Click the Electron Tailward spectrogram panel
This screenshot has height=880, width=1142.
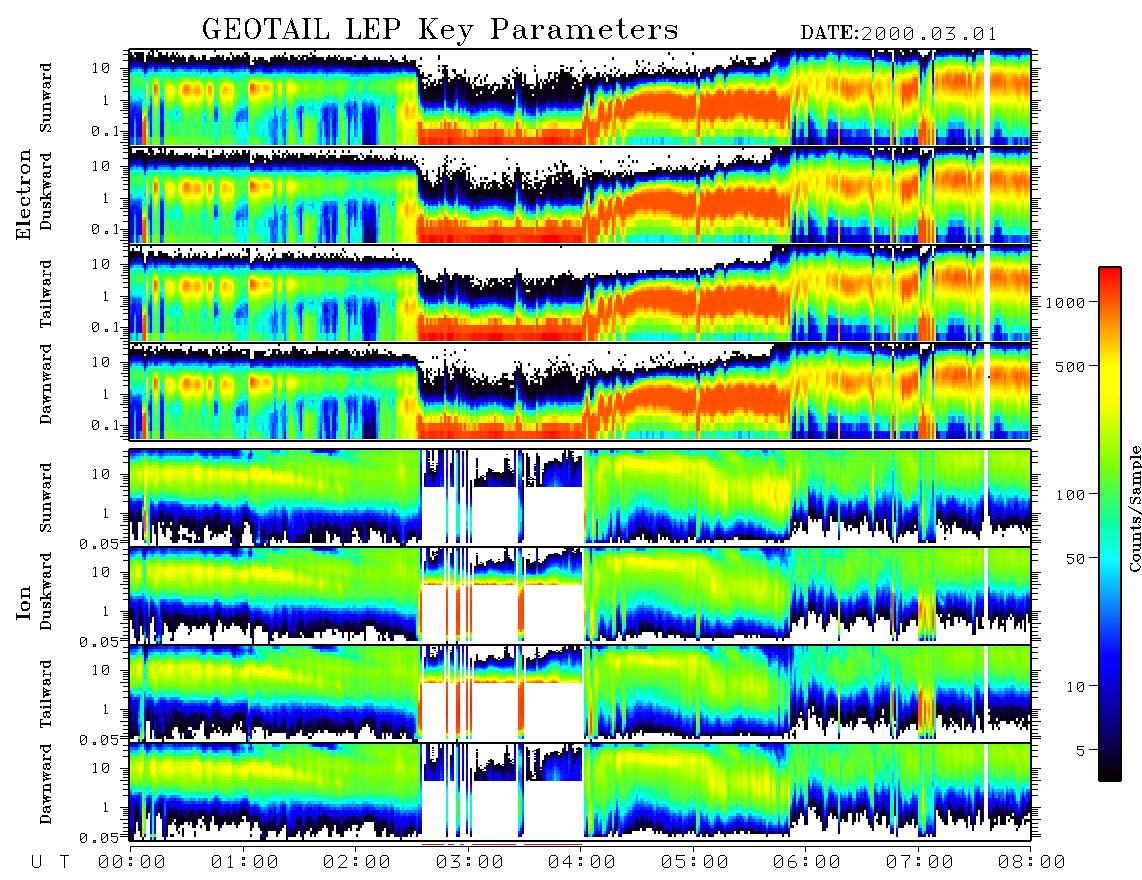pyautogui.click(x=580, y=293)
